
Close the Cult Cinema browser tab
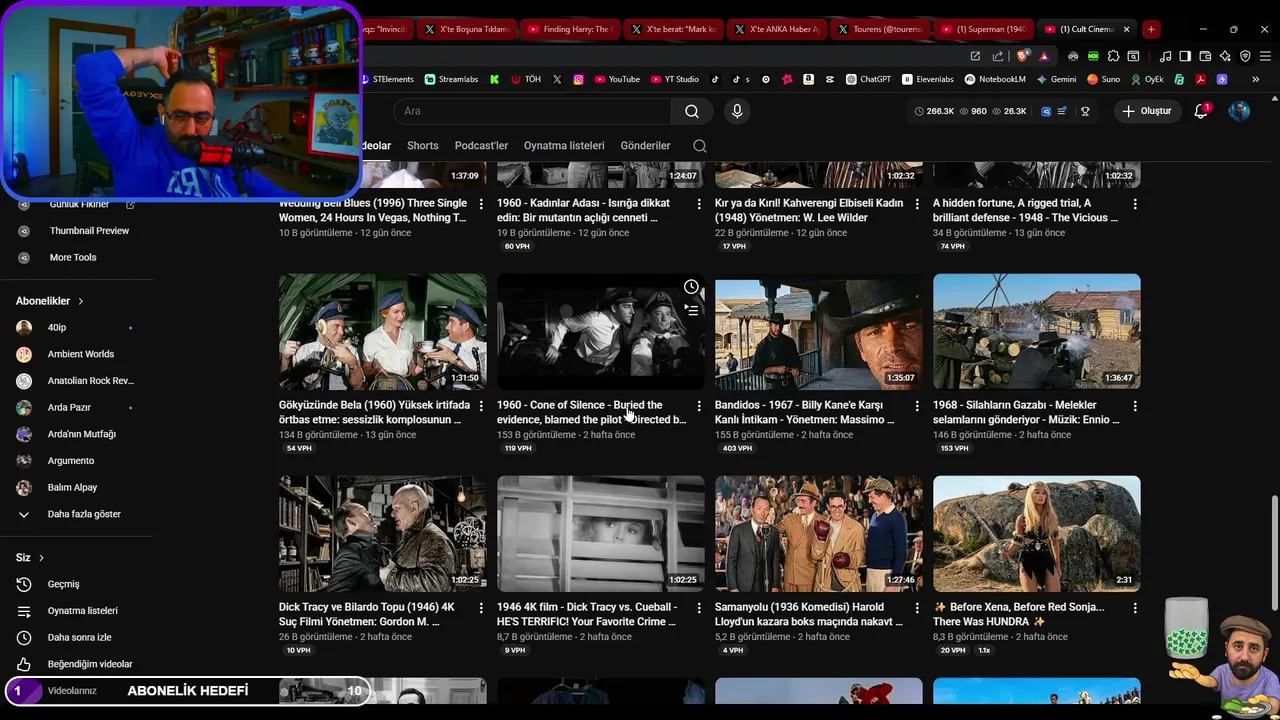(1126, 29)
